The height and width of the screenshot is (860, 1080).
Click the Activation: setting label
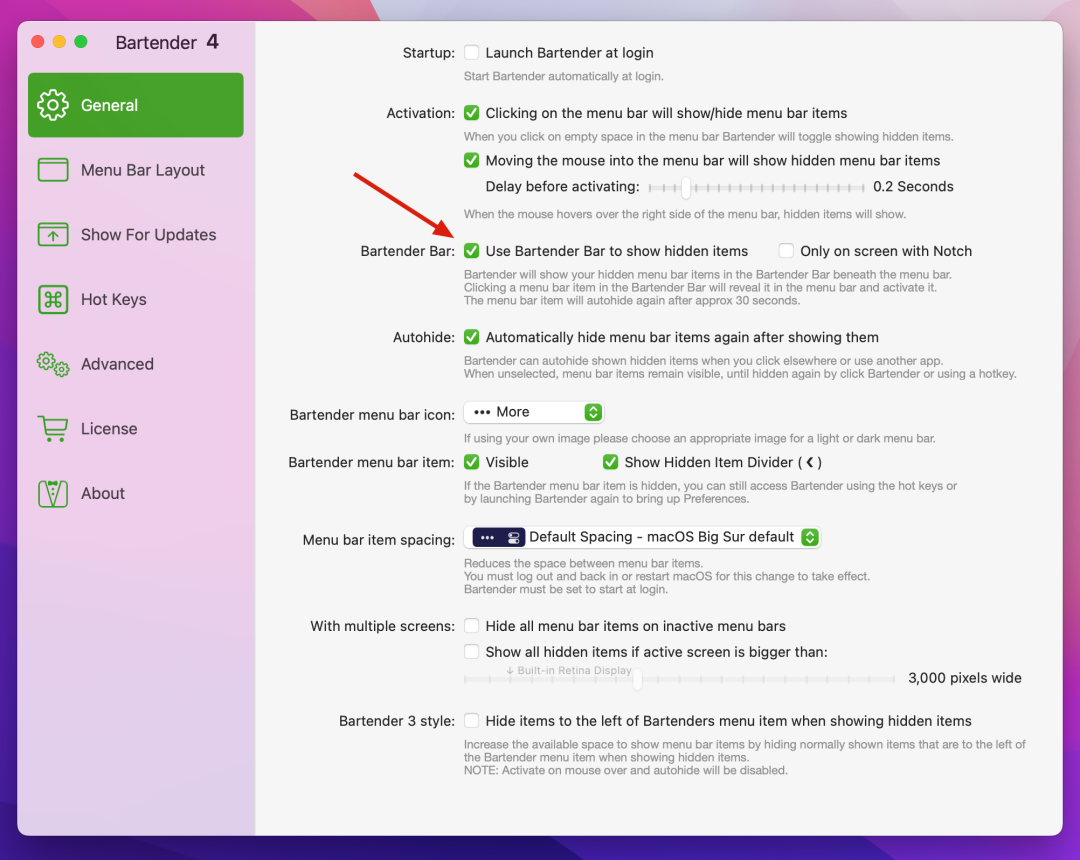pyautogui.click(x=420, y=114)
